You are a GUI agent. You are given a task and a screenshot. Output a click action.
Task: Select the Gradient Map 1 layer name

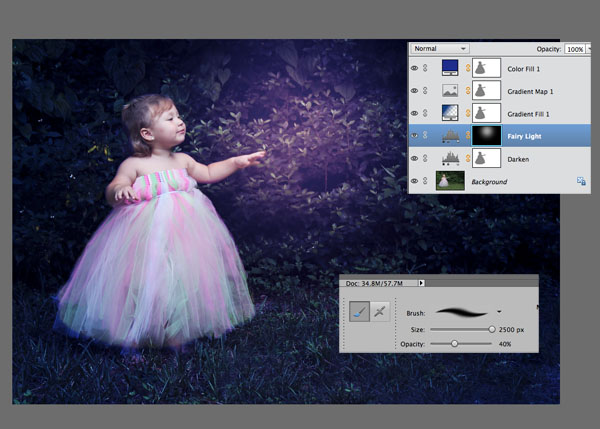point(530,91)
